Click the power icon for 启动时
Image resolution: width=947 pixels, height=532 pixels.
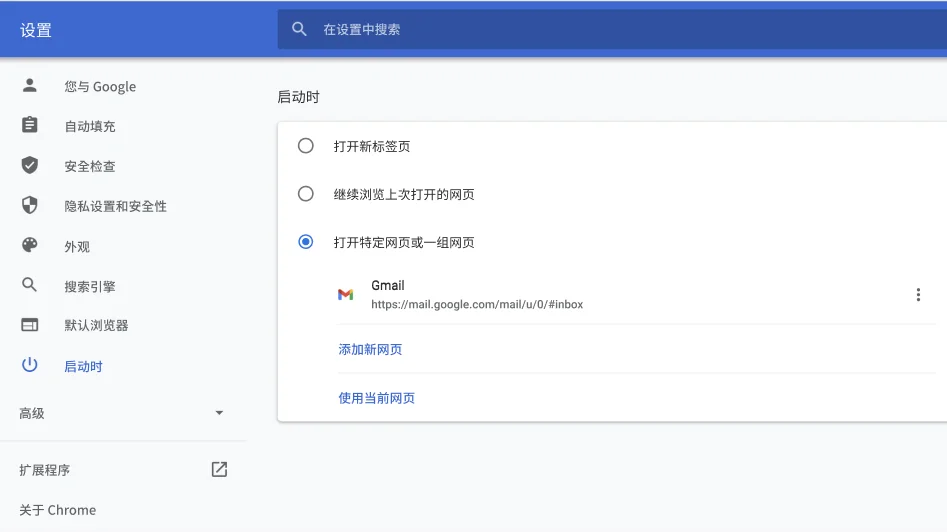coord(30,366)
